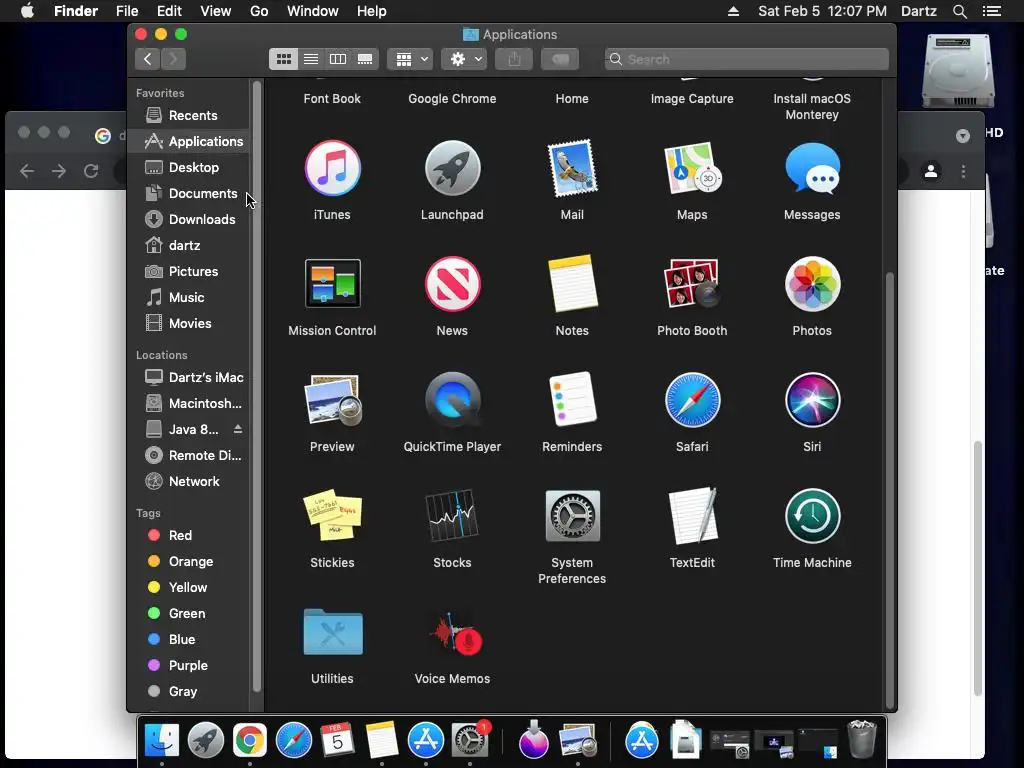Screen dimensions: 1024x768
Task: Switch to icon view
Action: (283, 59)
